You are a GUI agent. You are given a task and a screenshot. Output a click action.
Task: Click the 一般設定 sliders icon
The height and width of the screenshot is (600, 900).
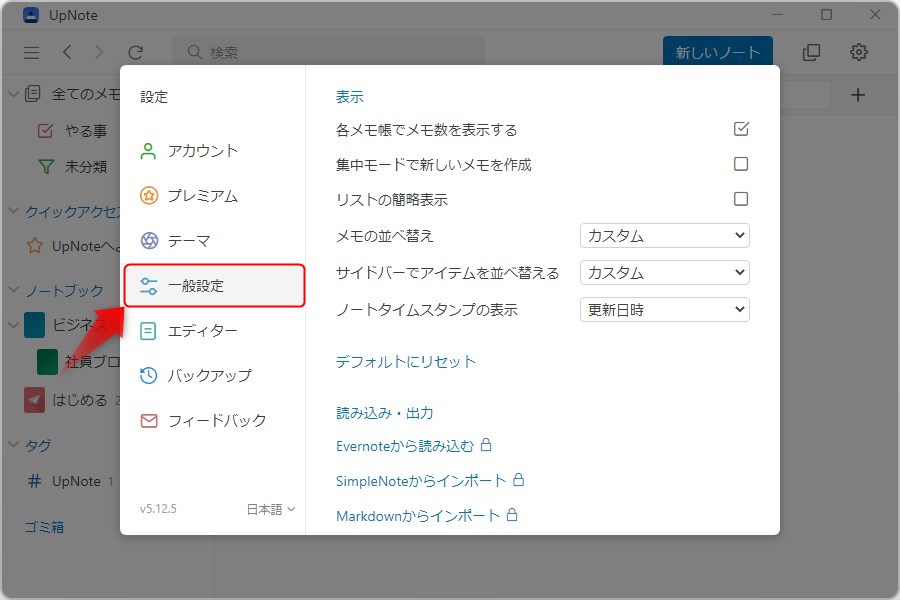pos(149,286)
